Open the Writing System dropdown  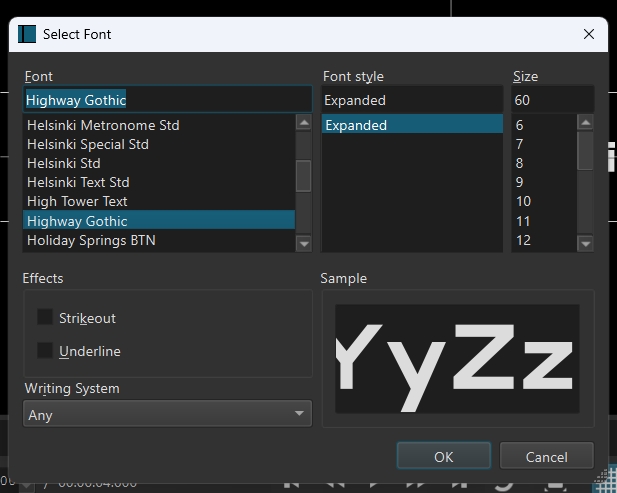tap(167, 414)
